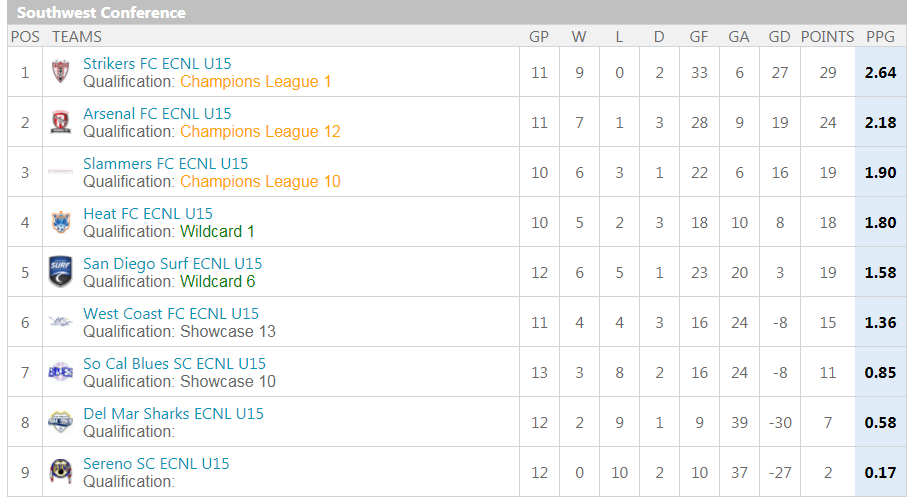Click the Sereno SC team logo
Screen dimensions: 921x501
pyautogui.click(x=60, y=471)
